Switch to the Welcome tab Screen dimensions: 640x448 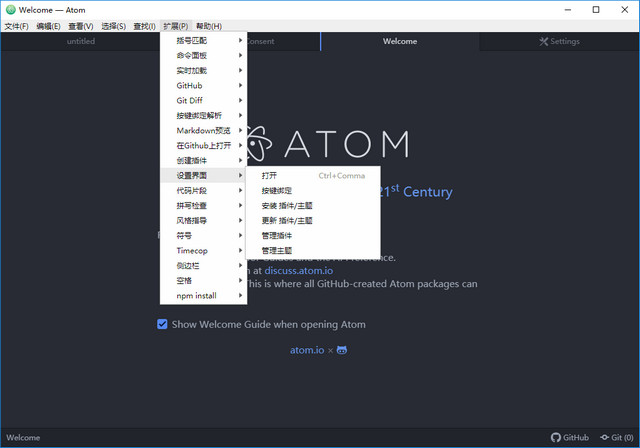400,41
